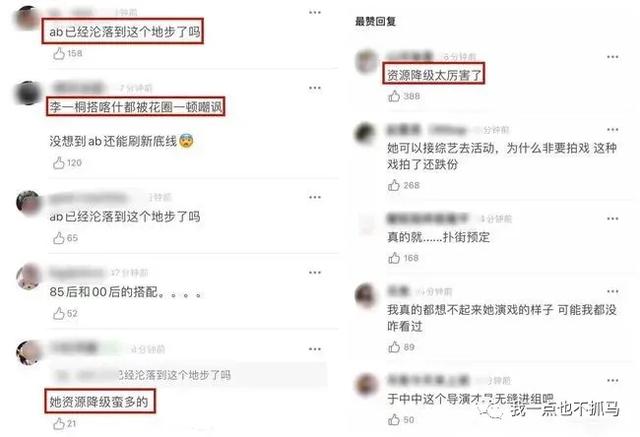The image size is (640, 437).
Task: Open more options for '85后和00后的搭配' comment
Action: (x=315, y=272)
